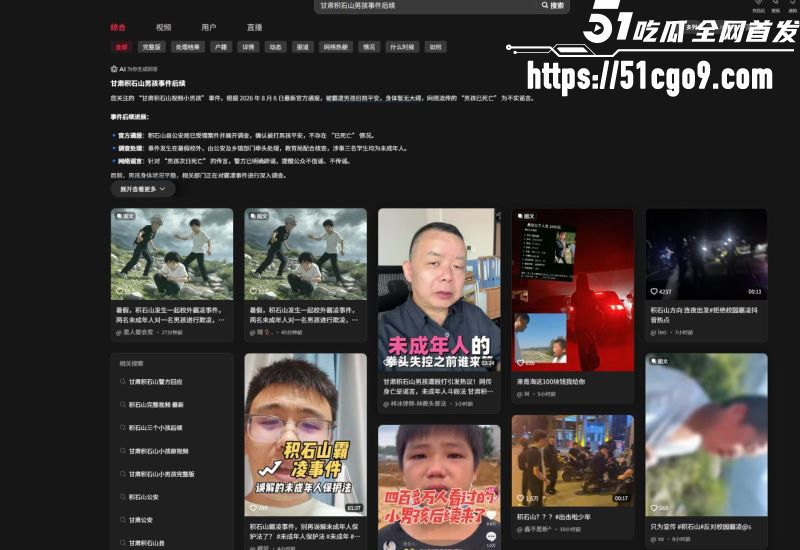Open first cartoon boys 图文 post thumbnail
Screen dimensions: 800x550
(x=172, y=254)
